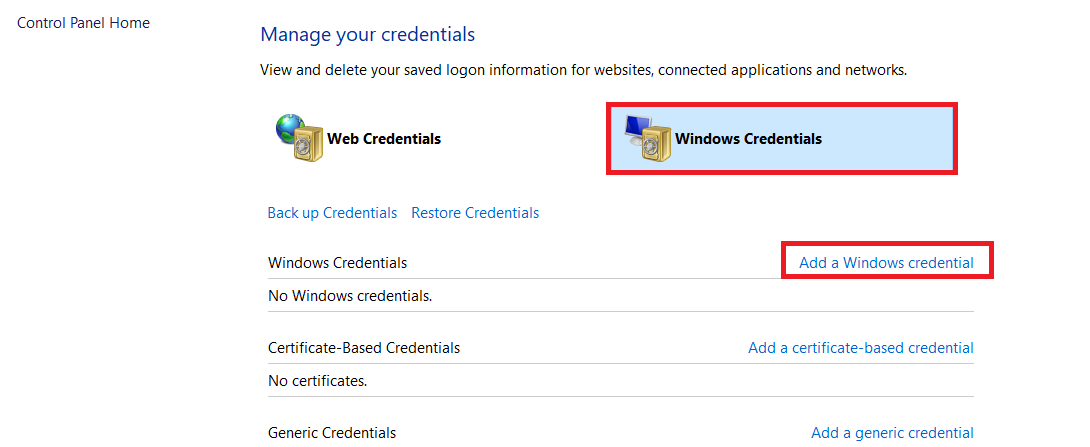Add a generic credential
The height and width of the screenshot is (447, 1090).
tap(893, 433)
